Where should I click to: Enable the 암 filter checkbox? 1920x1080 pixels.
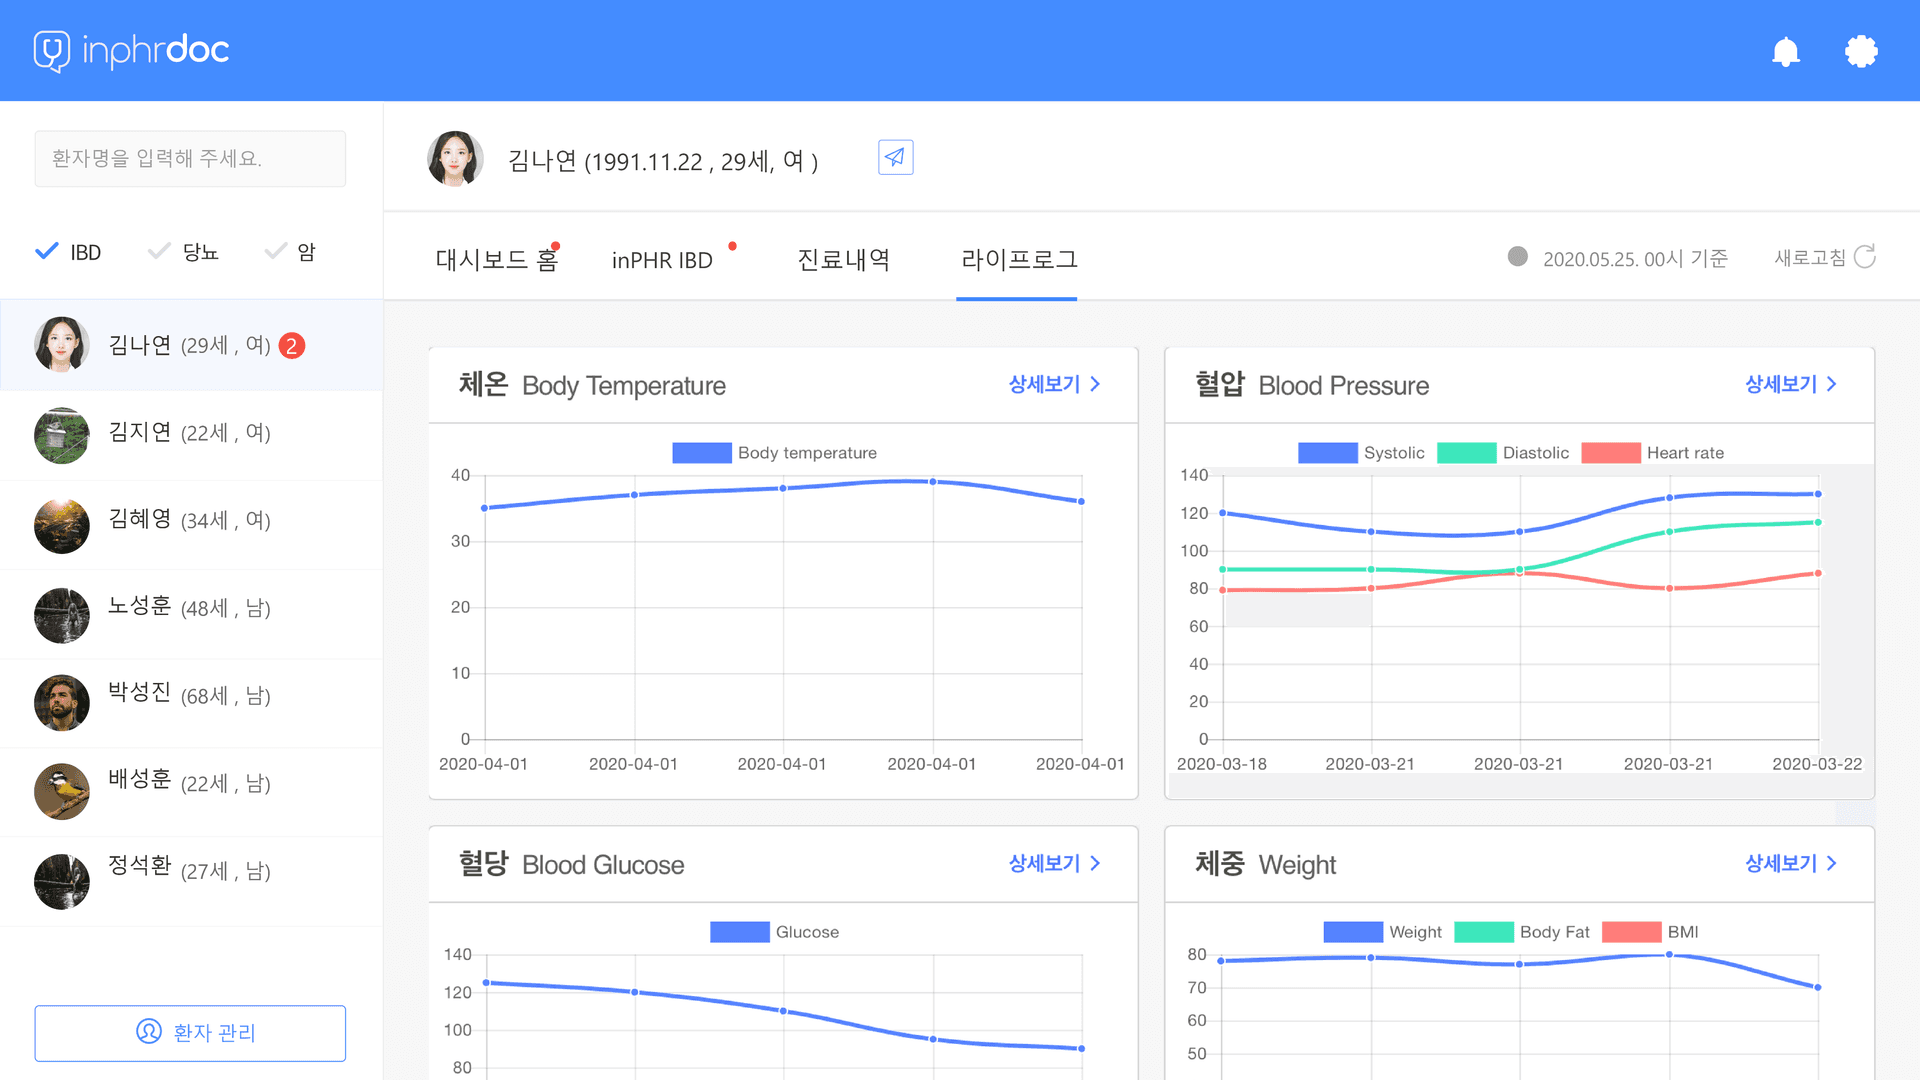pyautogui.click(x=274, y=251)
